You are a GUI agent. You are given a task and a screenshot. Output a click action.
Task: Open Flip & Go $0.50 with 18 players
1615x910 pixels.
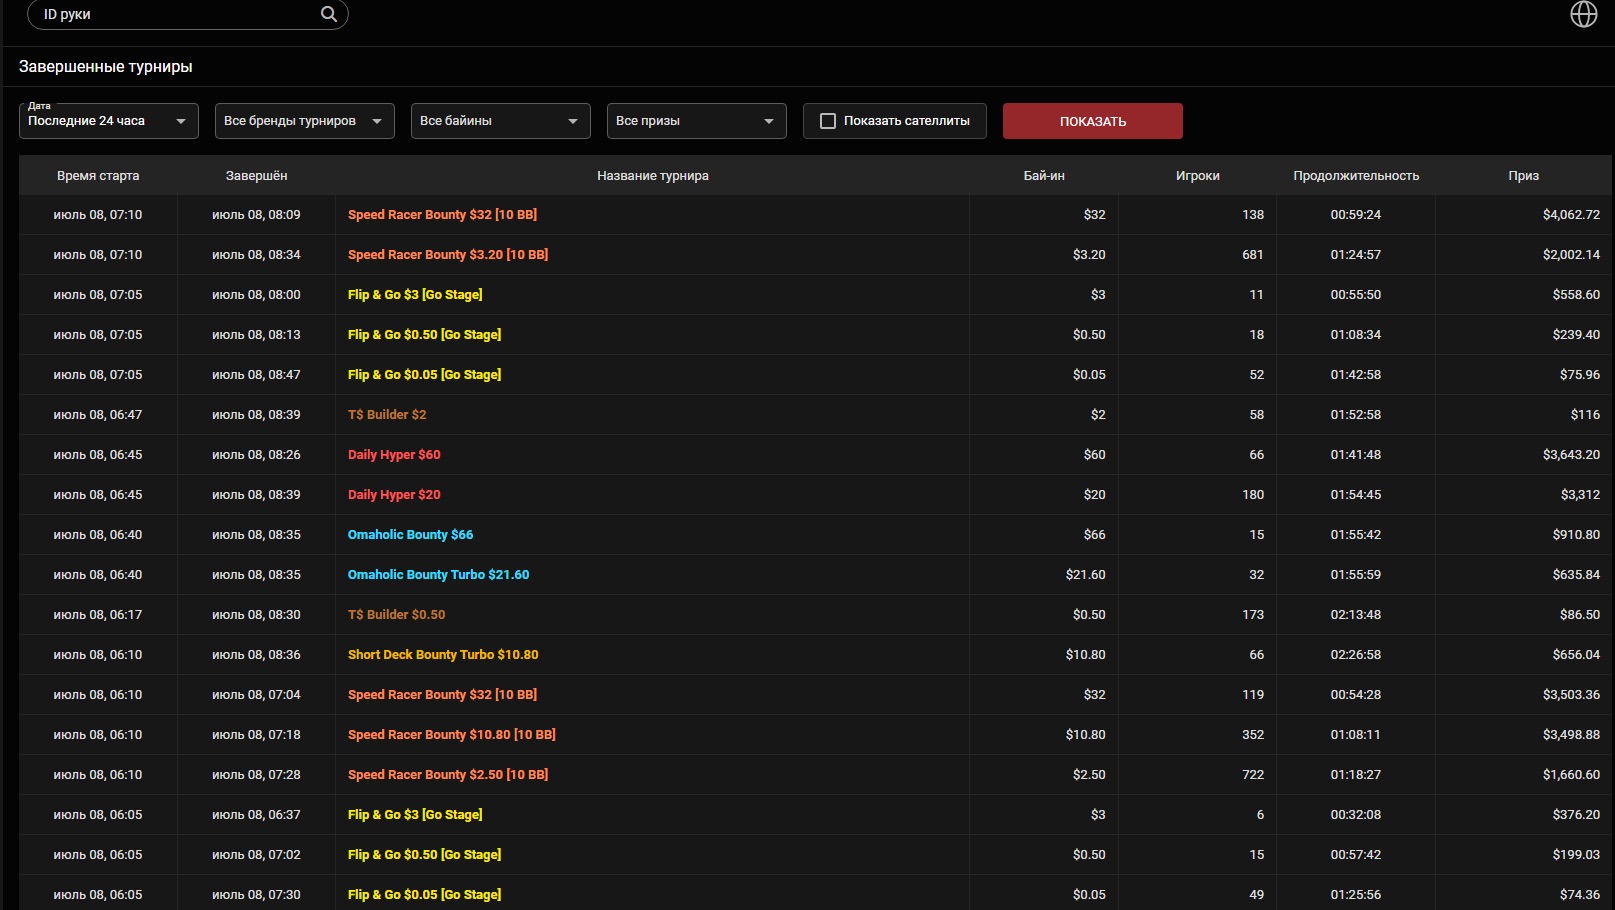click(x=424, y=335)
